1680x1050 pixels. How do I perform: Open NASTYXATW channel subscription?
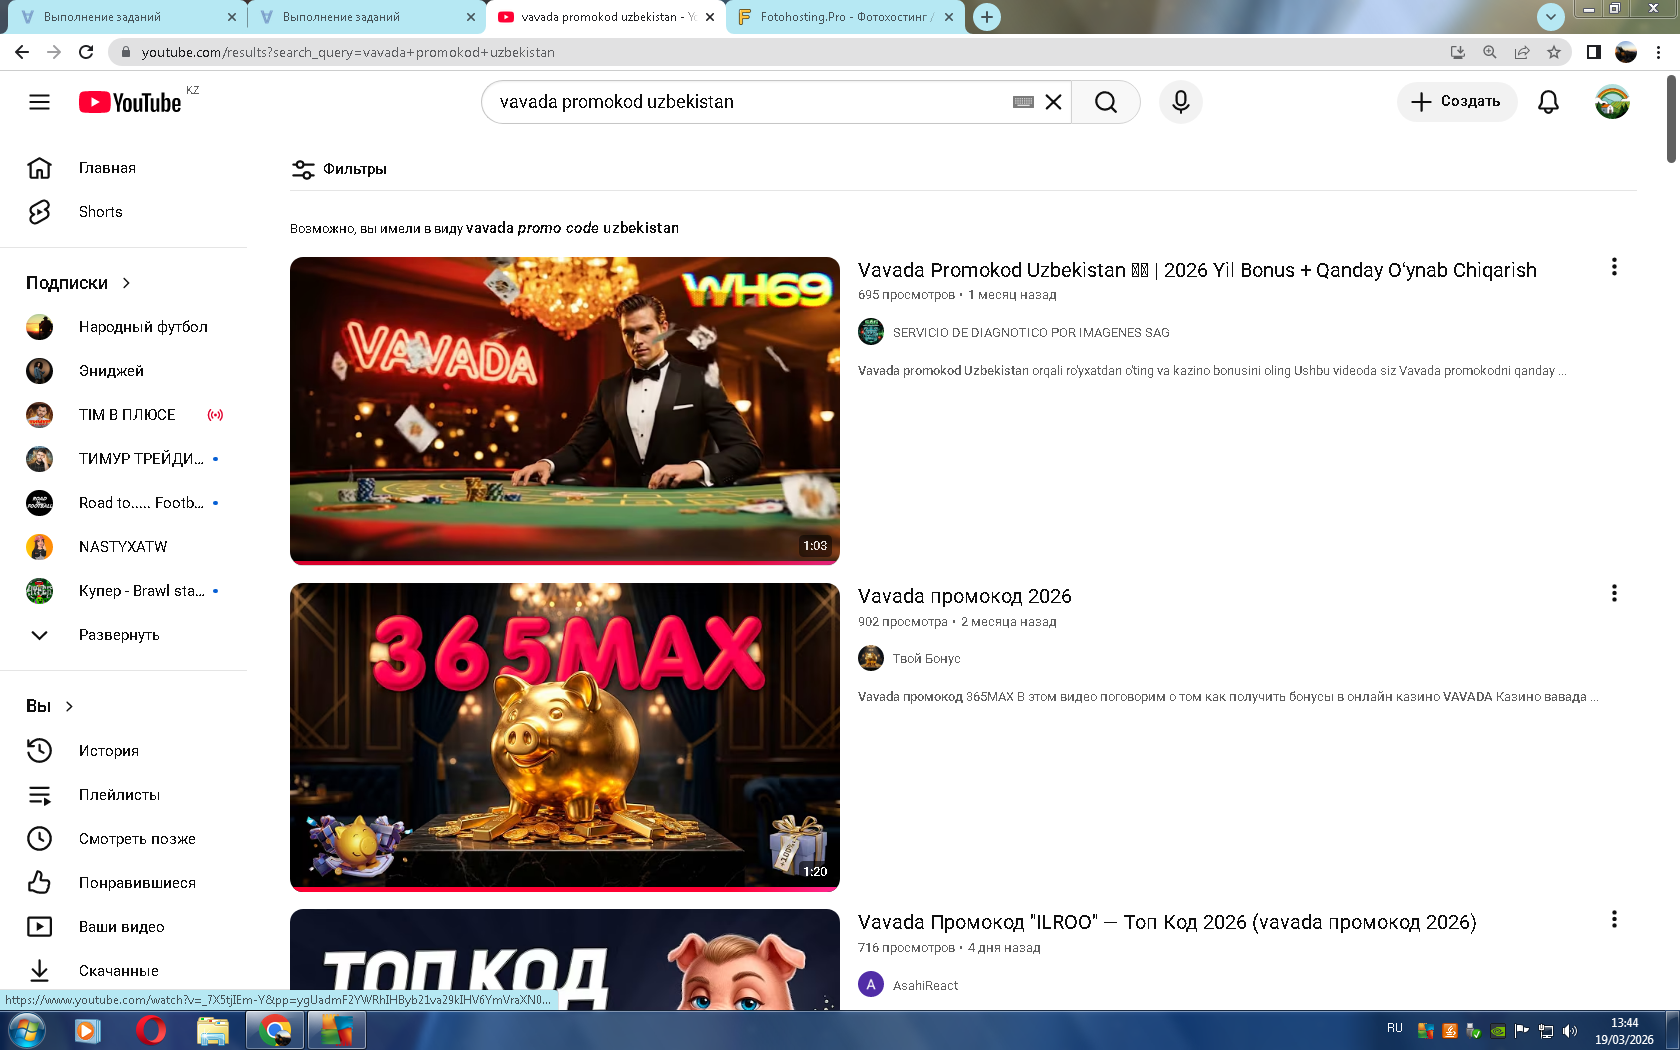pyautogui.click(x=124, y=547)
